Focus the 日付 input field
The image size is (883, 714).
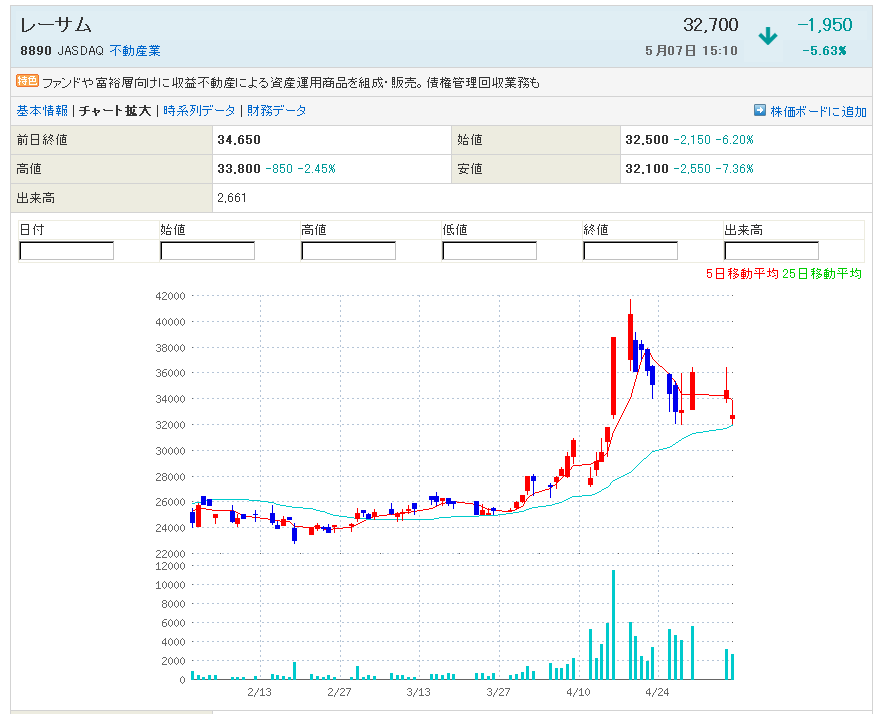click(x=66, y=250)
